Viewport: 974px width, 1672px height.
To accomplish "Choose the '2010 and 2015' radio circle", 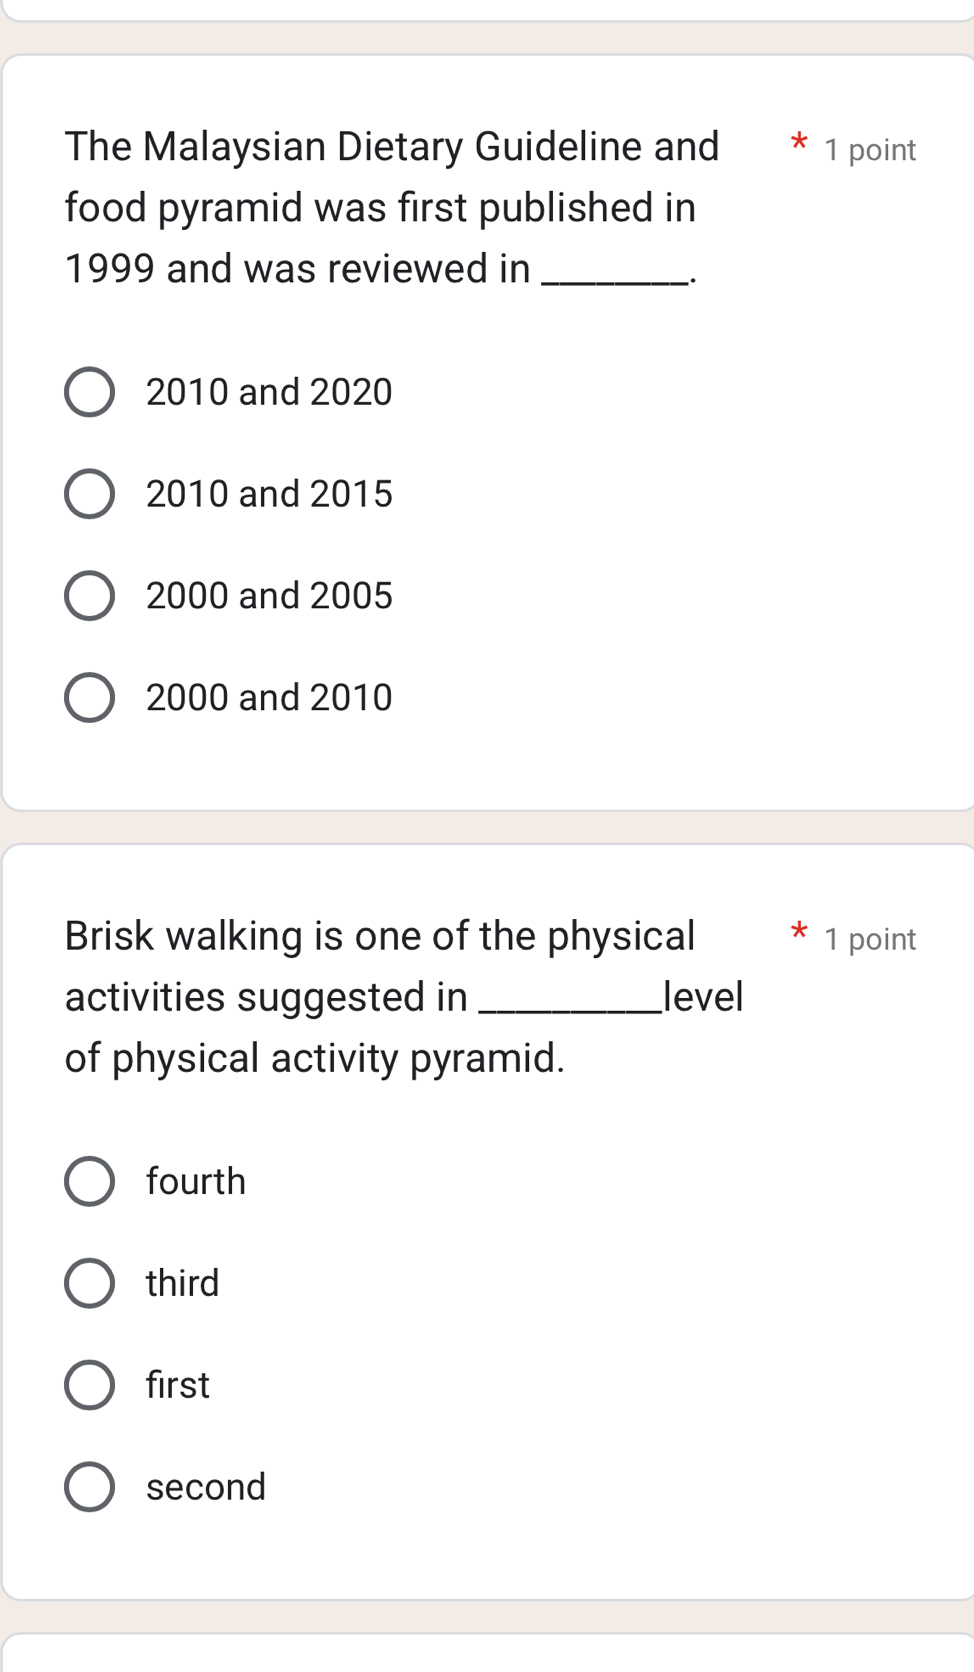I will pos(89,494).
